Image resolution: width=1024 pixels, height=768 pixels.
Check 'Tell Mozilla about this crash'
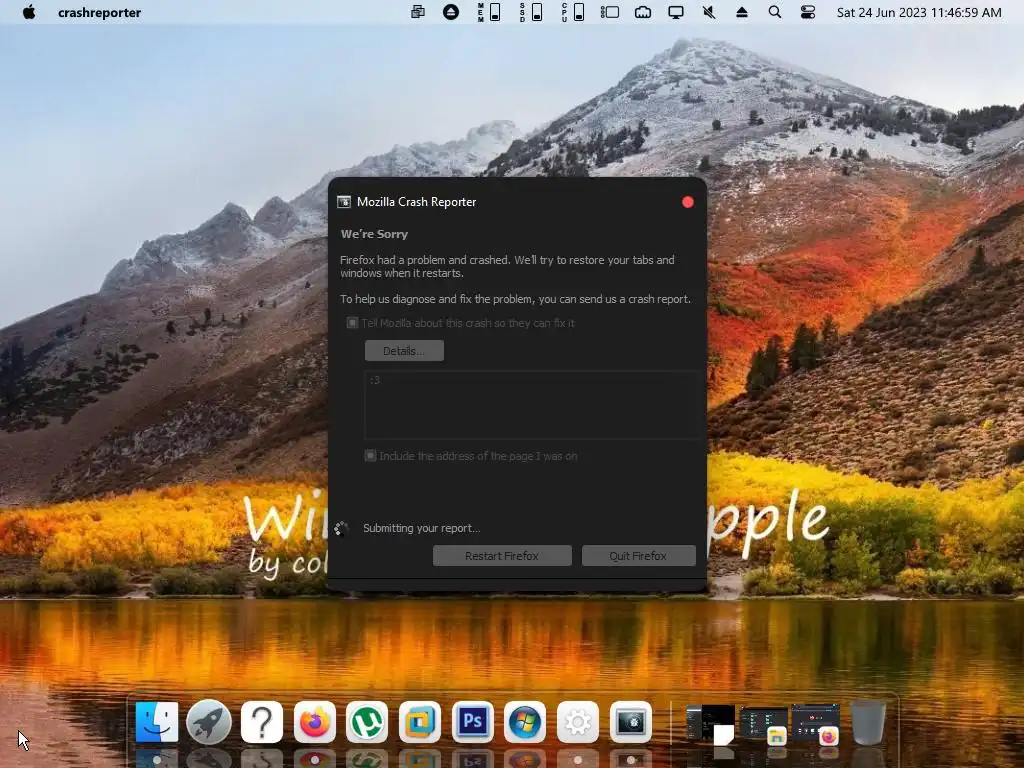point(352,323)
